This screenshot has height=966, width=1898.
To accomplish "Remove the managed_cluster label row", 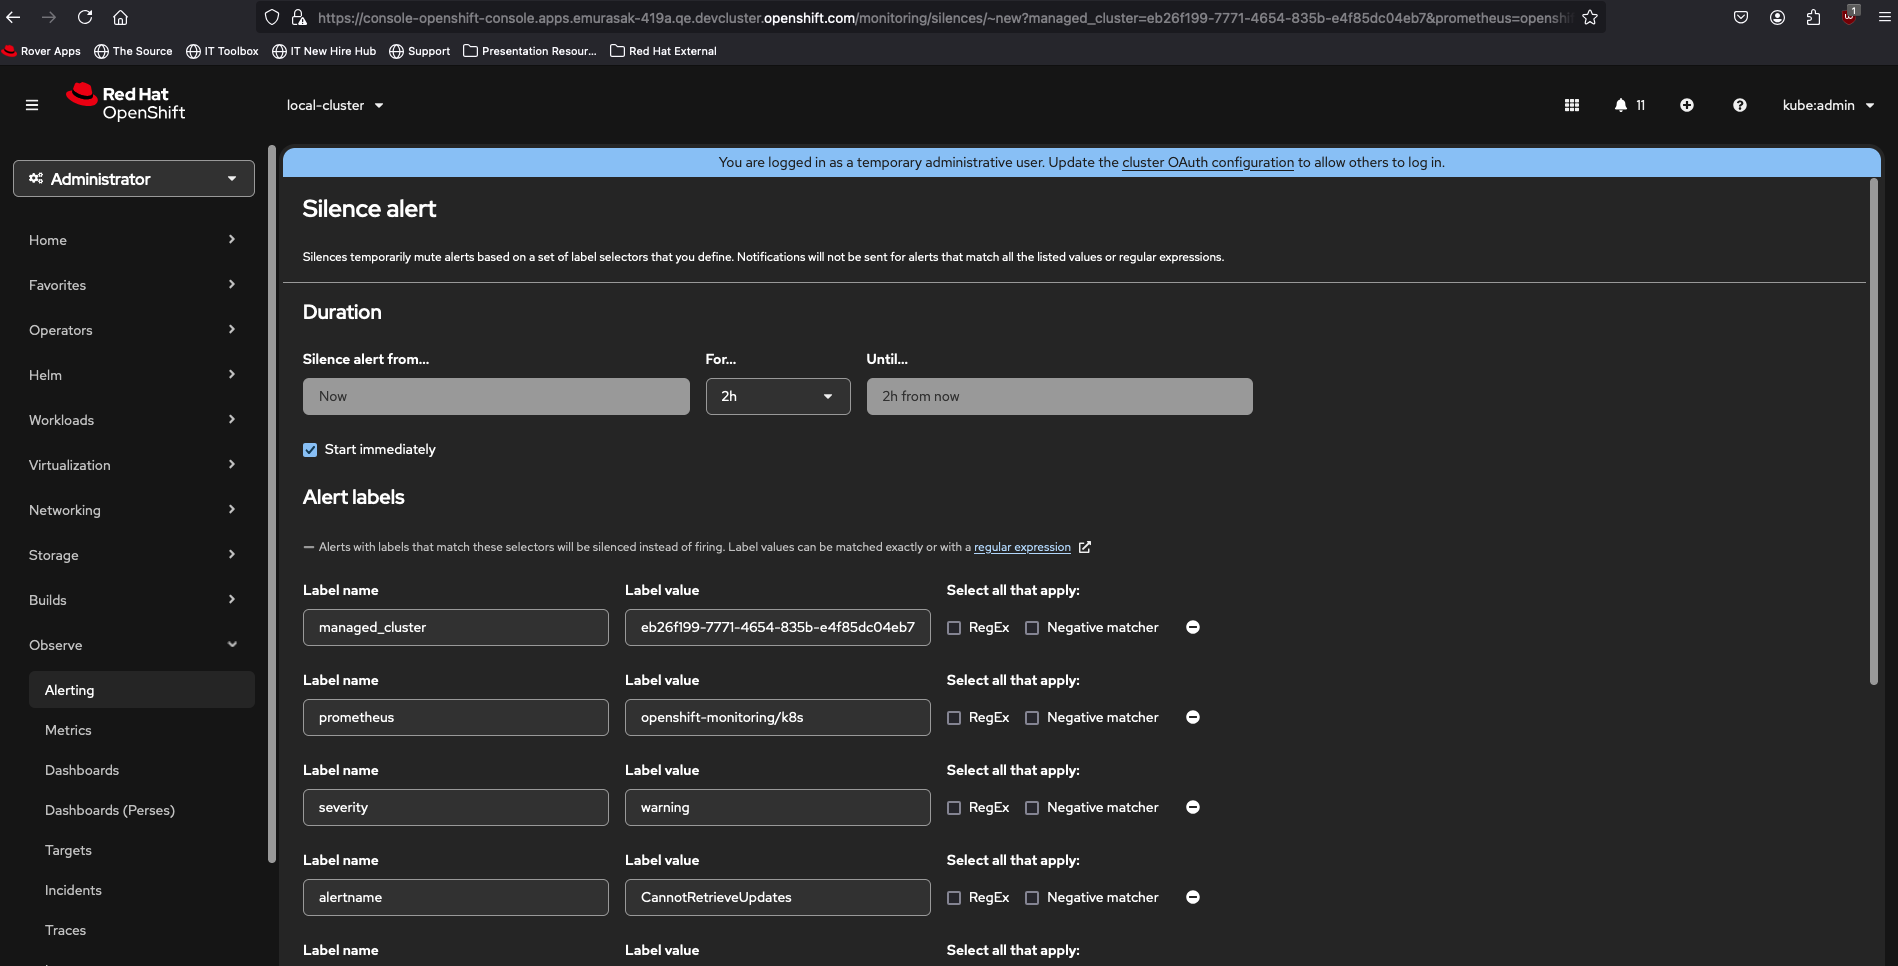I will coord(1193,627).
